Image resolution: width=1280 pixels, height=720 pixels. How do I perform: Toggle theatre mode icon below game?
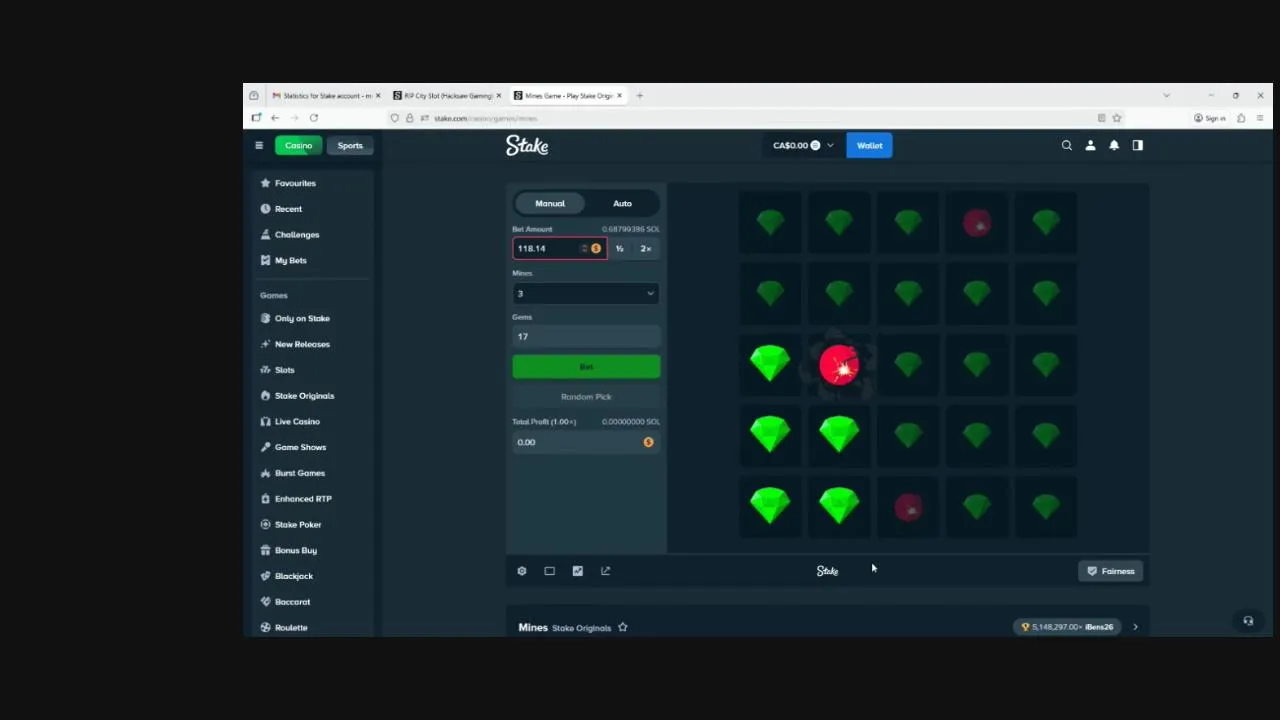coord(550,571)
